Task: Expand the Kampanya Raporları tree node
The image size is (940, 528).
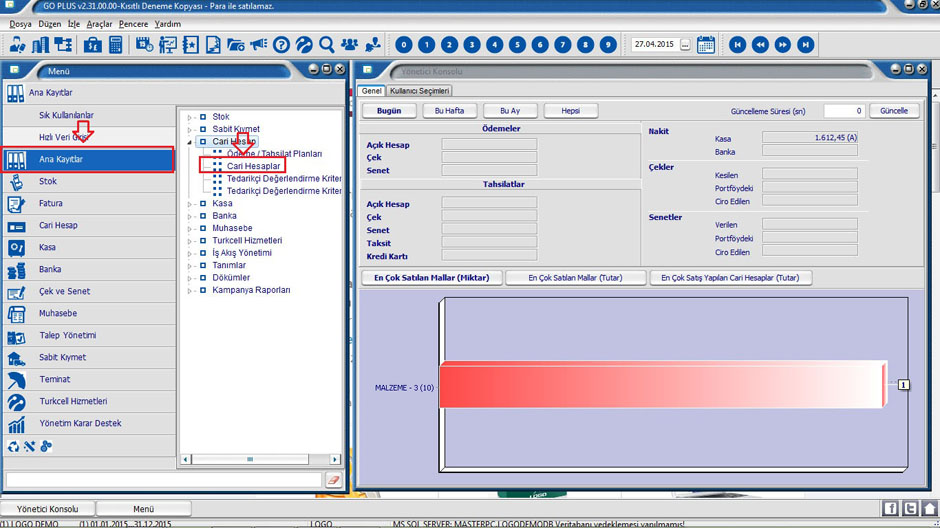Action: 189,291
